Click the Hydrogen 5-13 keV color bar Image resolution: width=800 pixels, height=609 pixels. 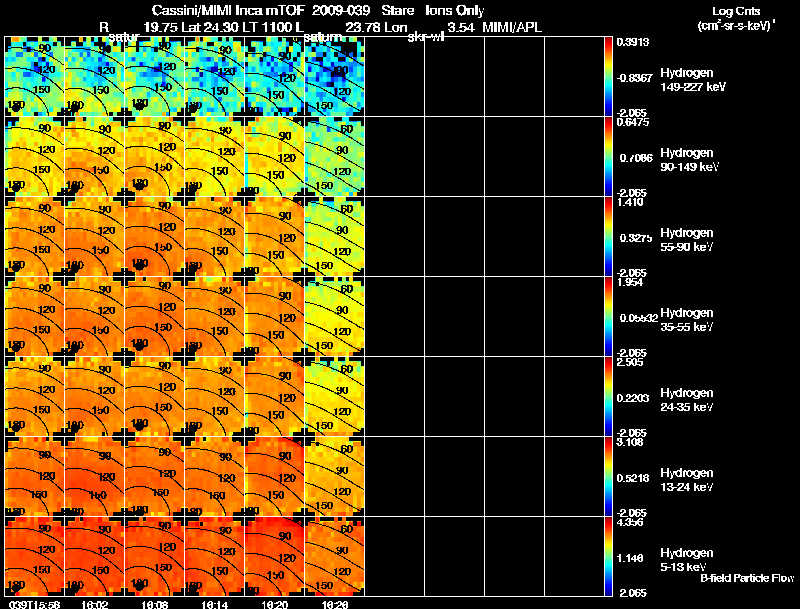608,557
